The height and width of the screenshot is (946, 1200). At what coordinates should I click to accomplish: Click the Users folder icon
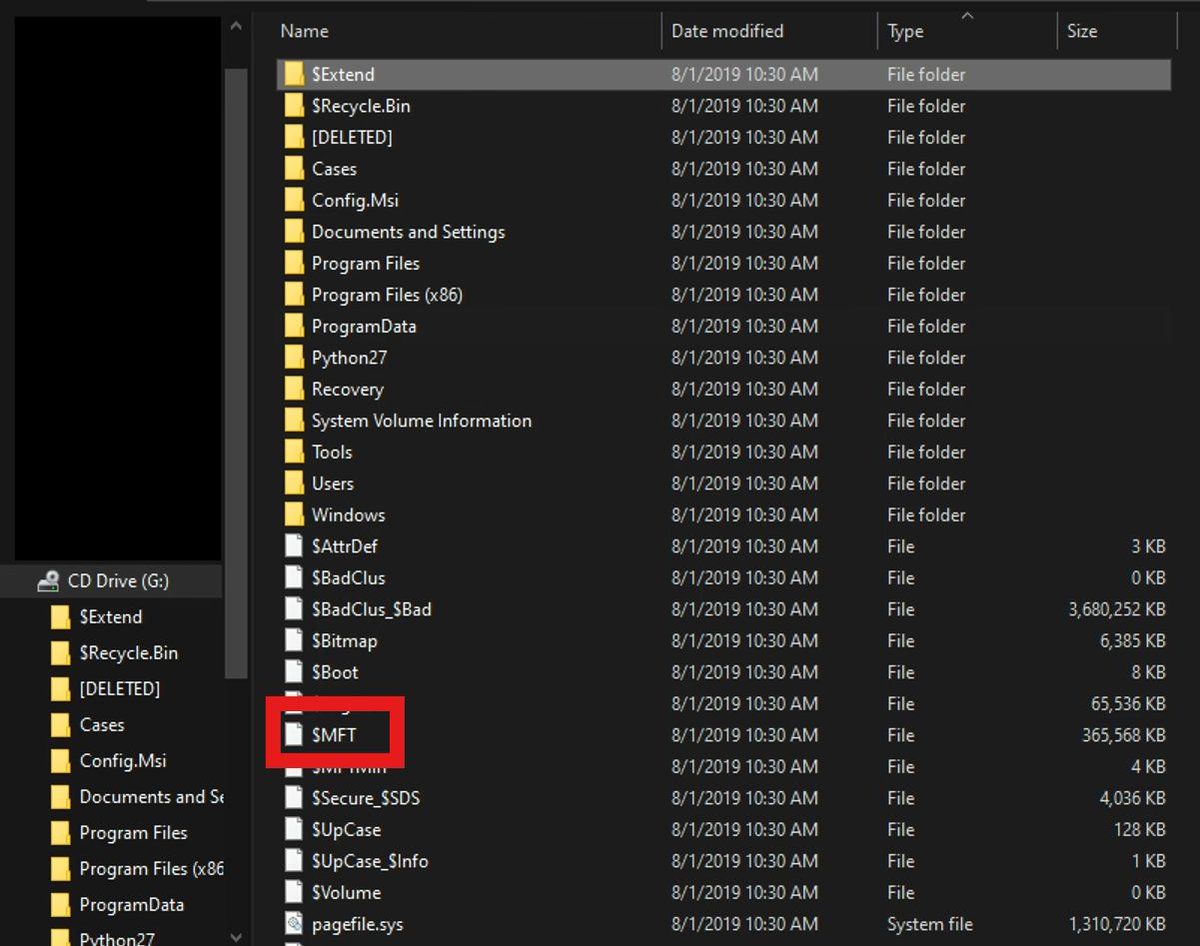click(x=293, y=484)
